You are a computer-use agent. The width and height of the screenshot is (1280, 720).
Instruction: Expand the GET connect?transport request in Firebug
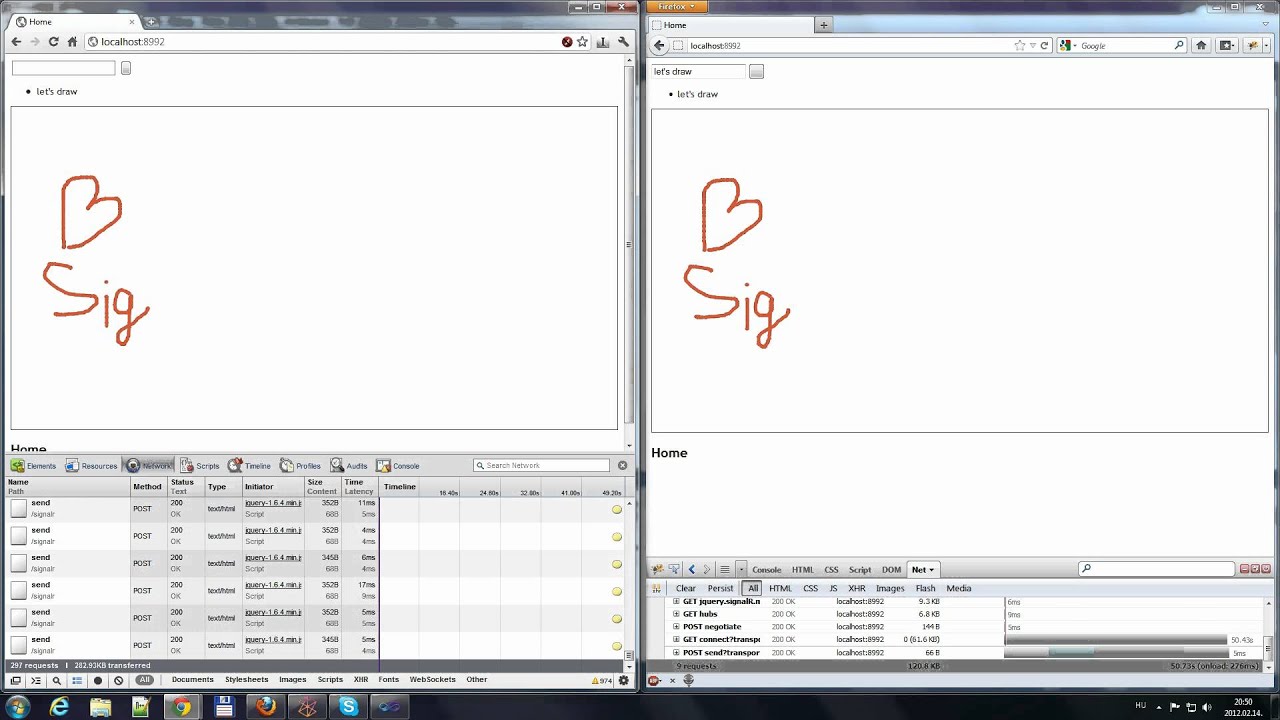676,640
